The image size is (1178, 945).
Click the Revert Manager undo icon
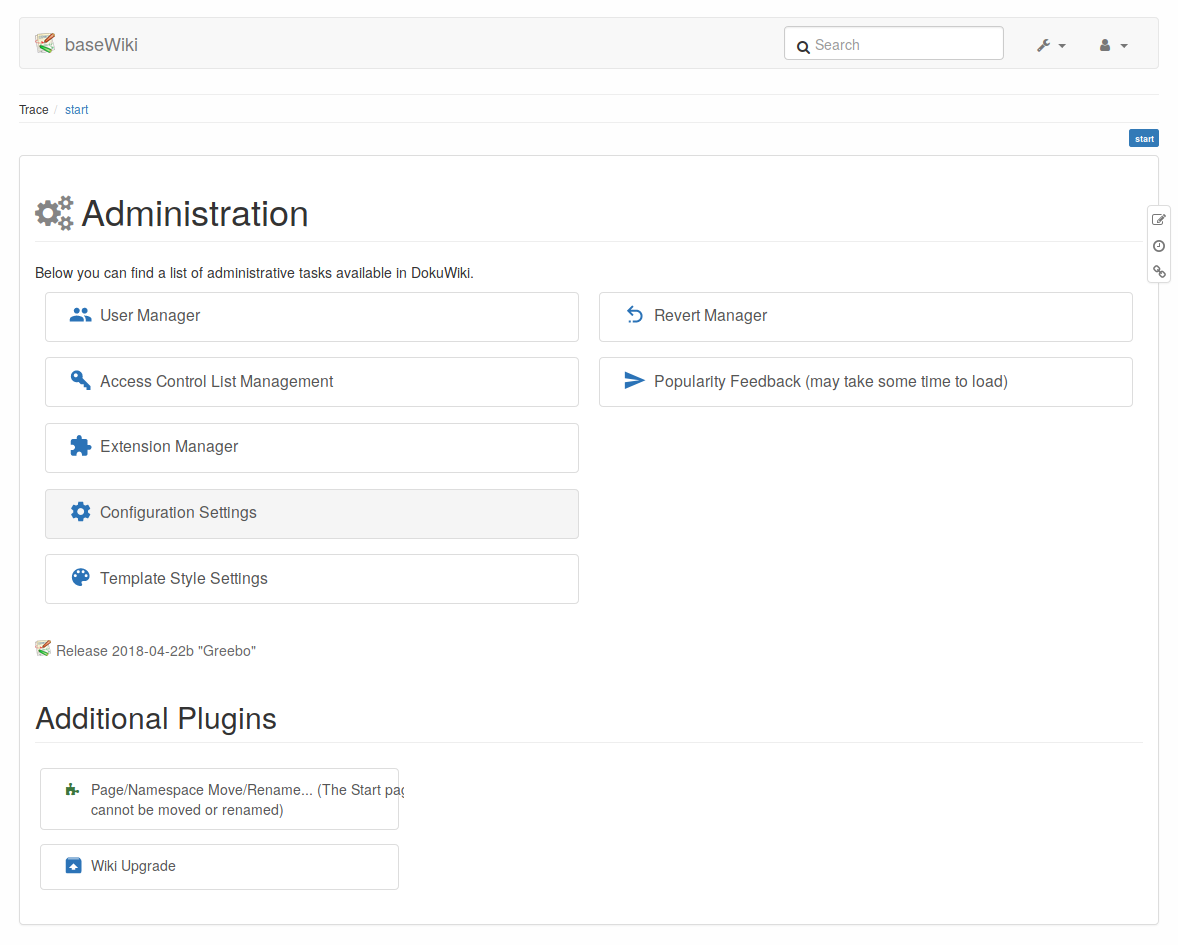[x=634, y=315]
